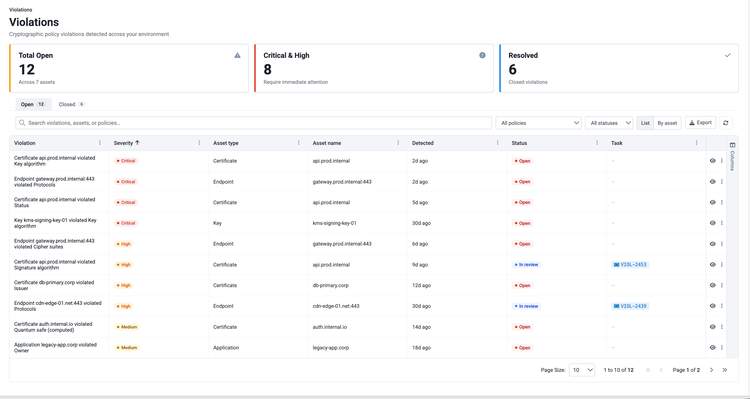Sort by Severity column header
Screen dimensions: 750x399
(x=127, y=143)
